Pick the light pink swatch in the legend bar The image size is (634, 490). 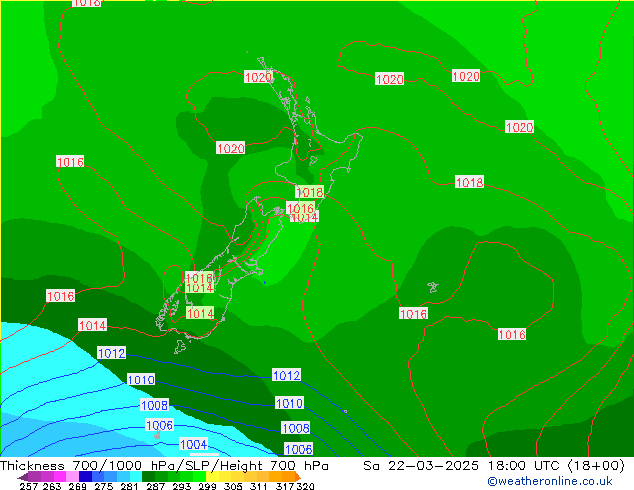pos(72,476)
